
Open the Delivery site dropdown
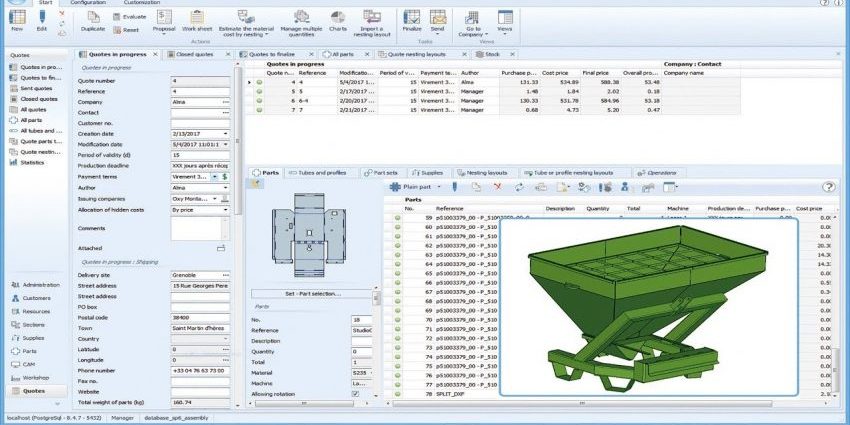pyautogui.click(x=225, y=274)
